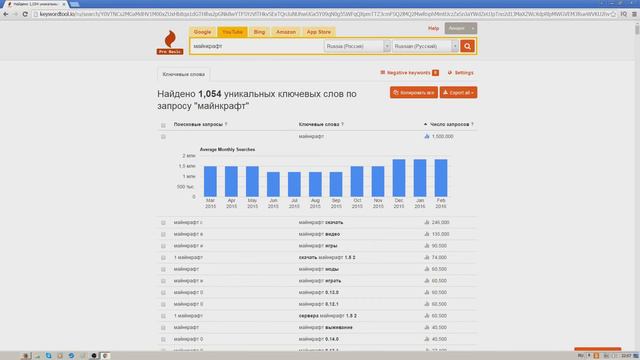Click the help question mark beside Поисковые запросы
The image size is (640, 360).
coord(226,124)
